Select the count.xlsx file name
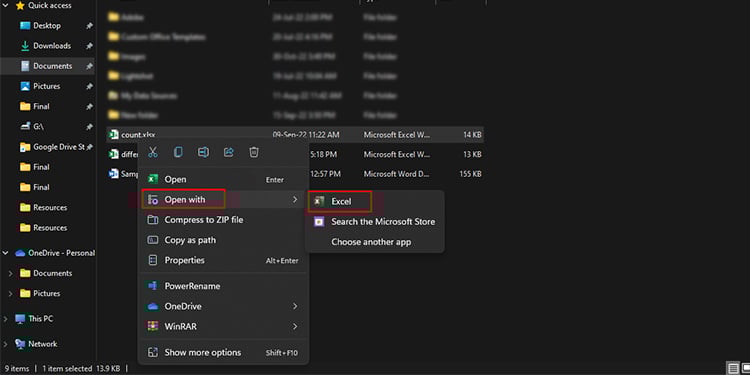Screen dimensions: 750x375 point(138,135)
